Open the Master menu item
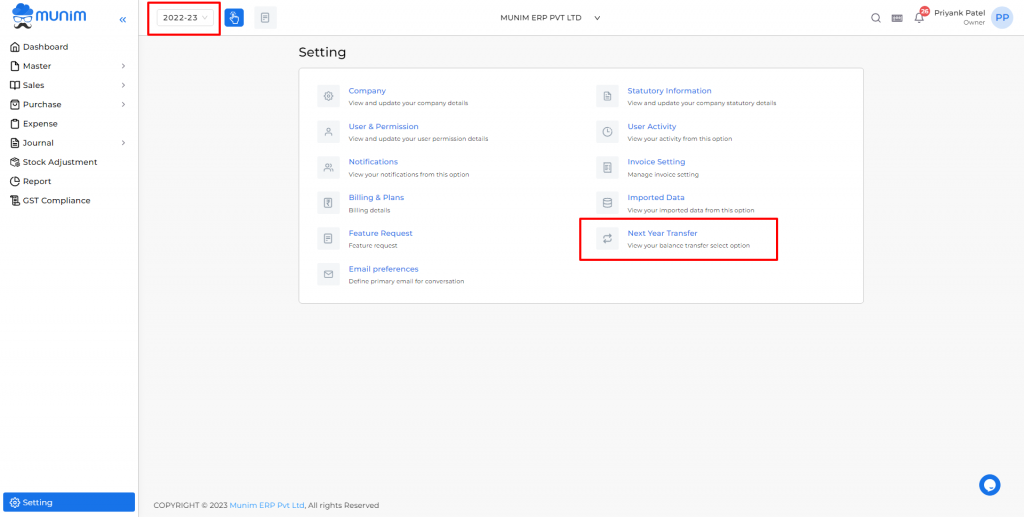This screenshot has width=1024, height=517. 37,66
